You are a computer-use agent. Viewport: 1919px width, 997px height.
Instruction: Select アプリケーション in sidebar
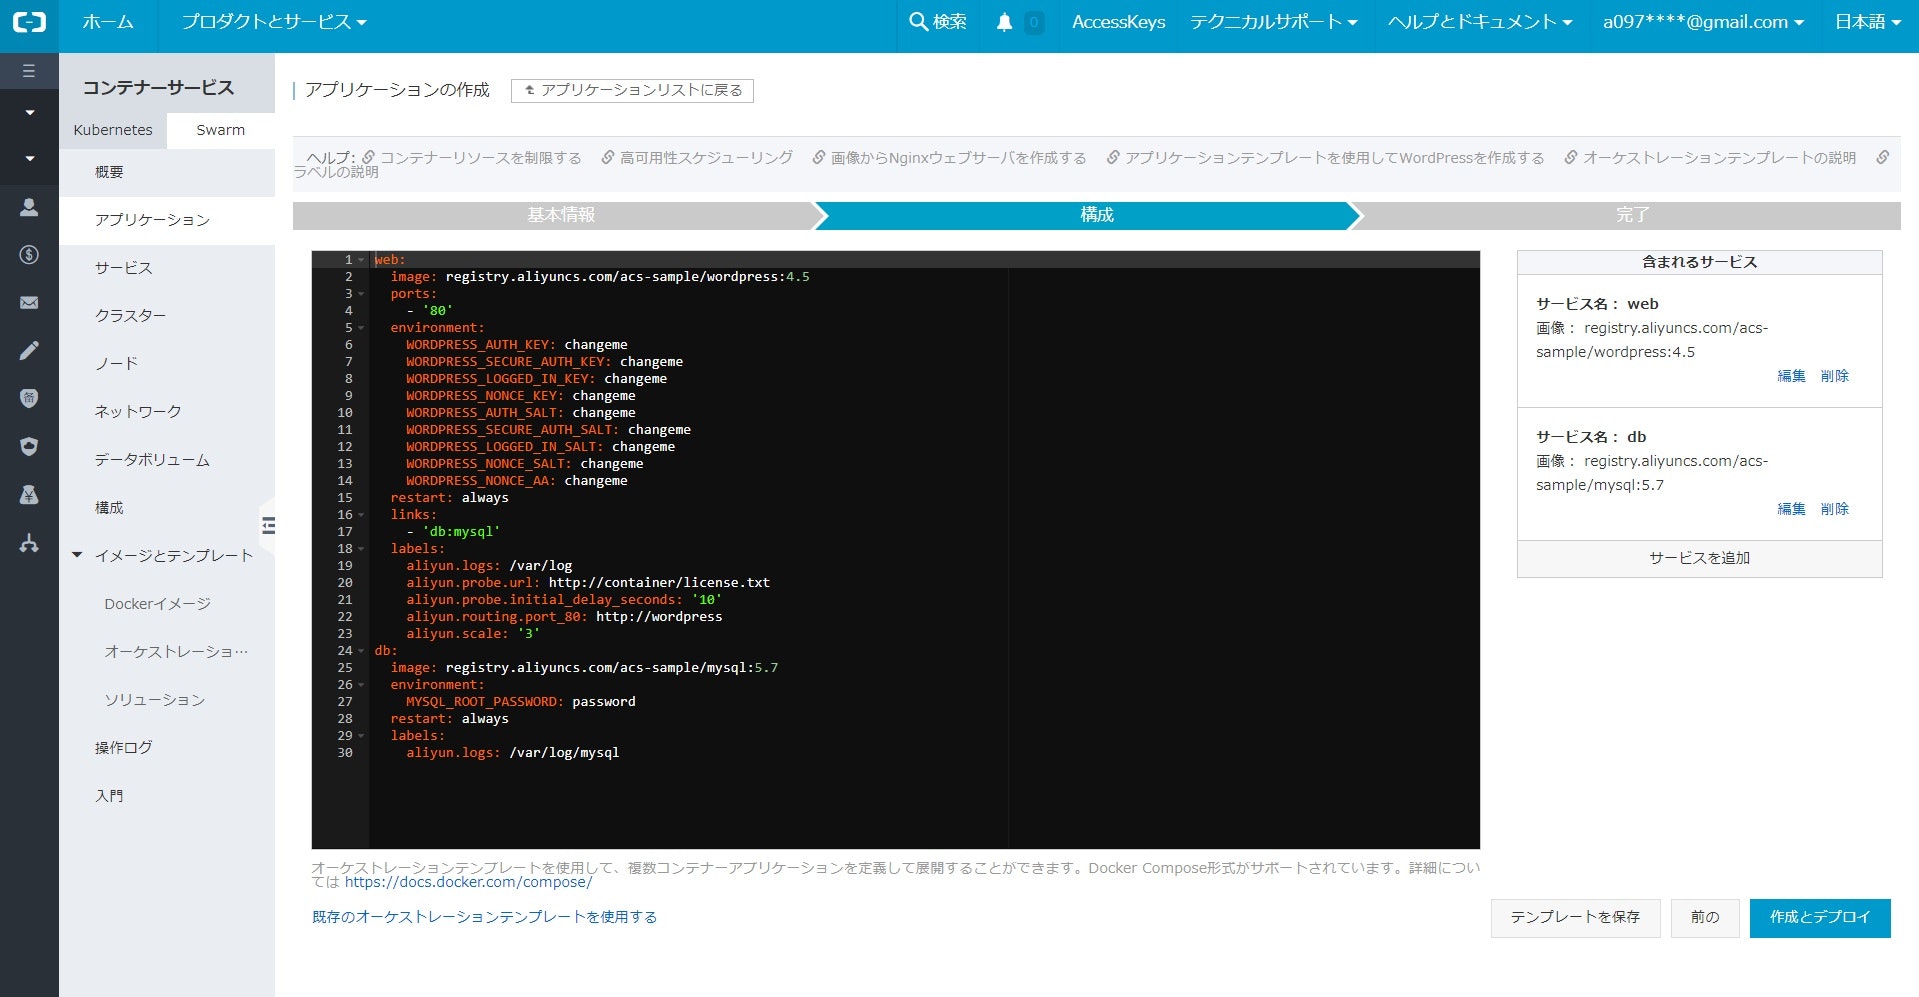(x=167, y=220)
